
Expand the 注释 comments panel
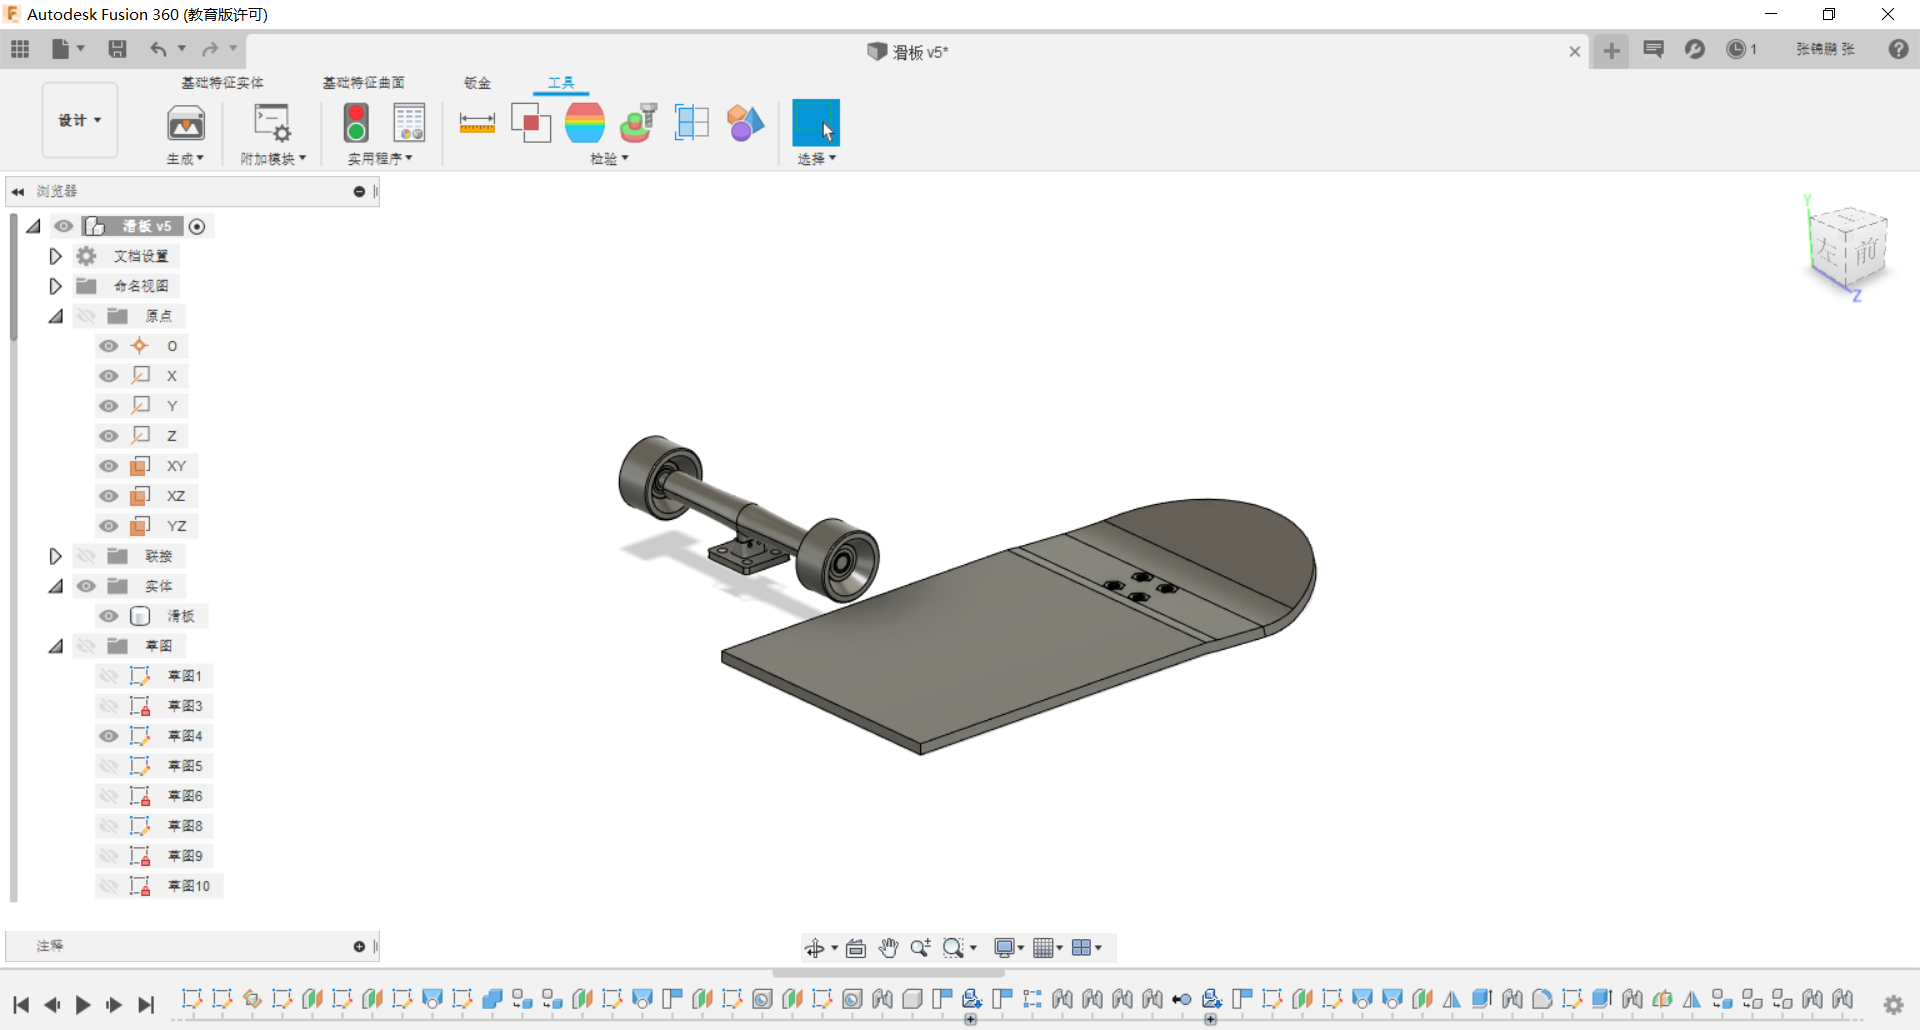[x=359, y=946]
